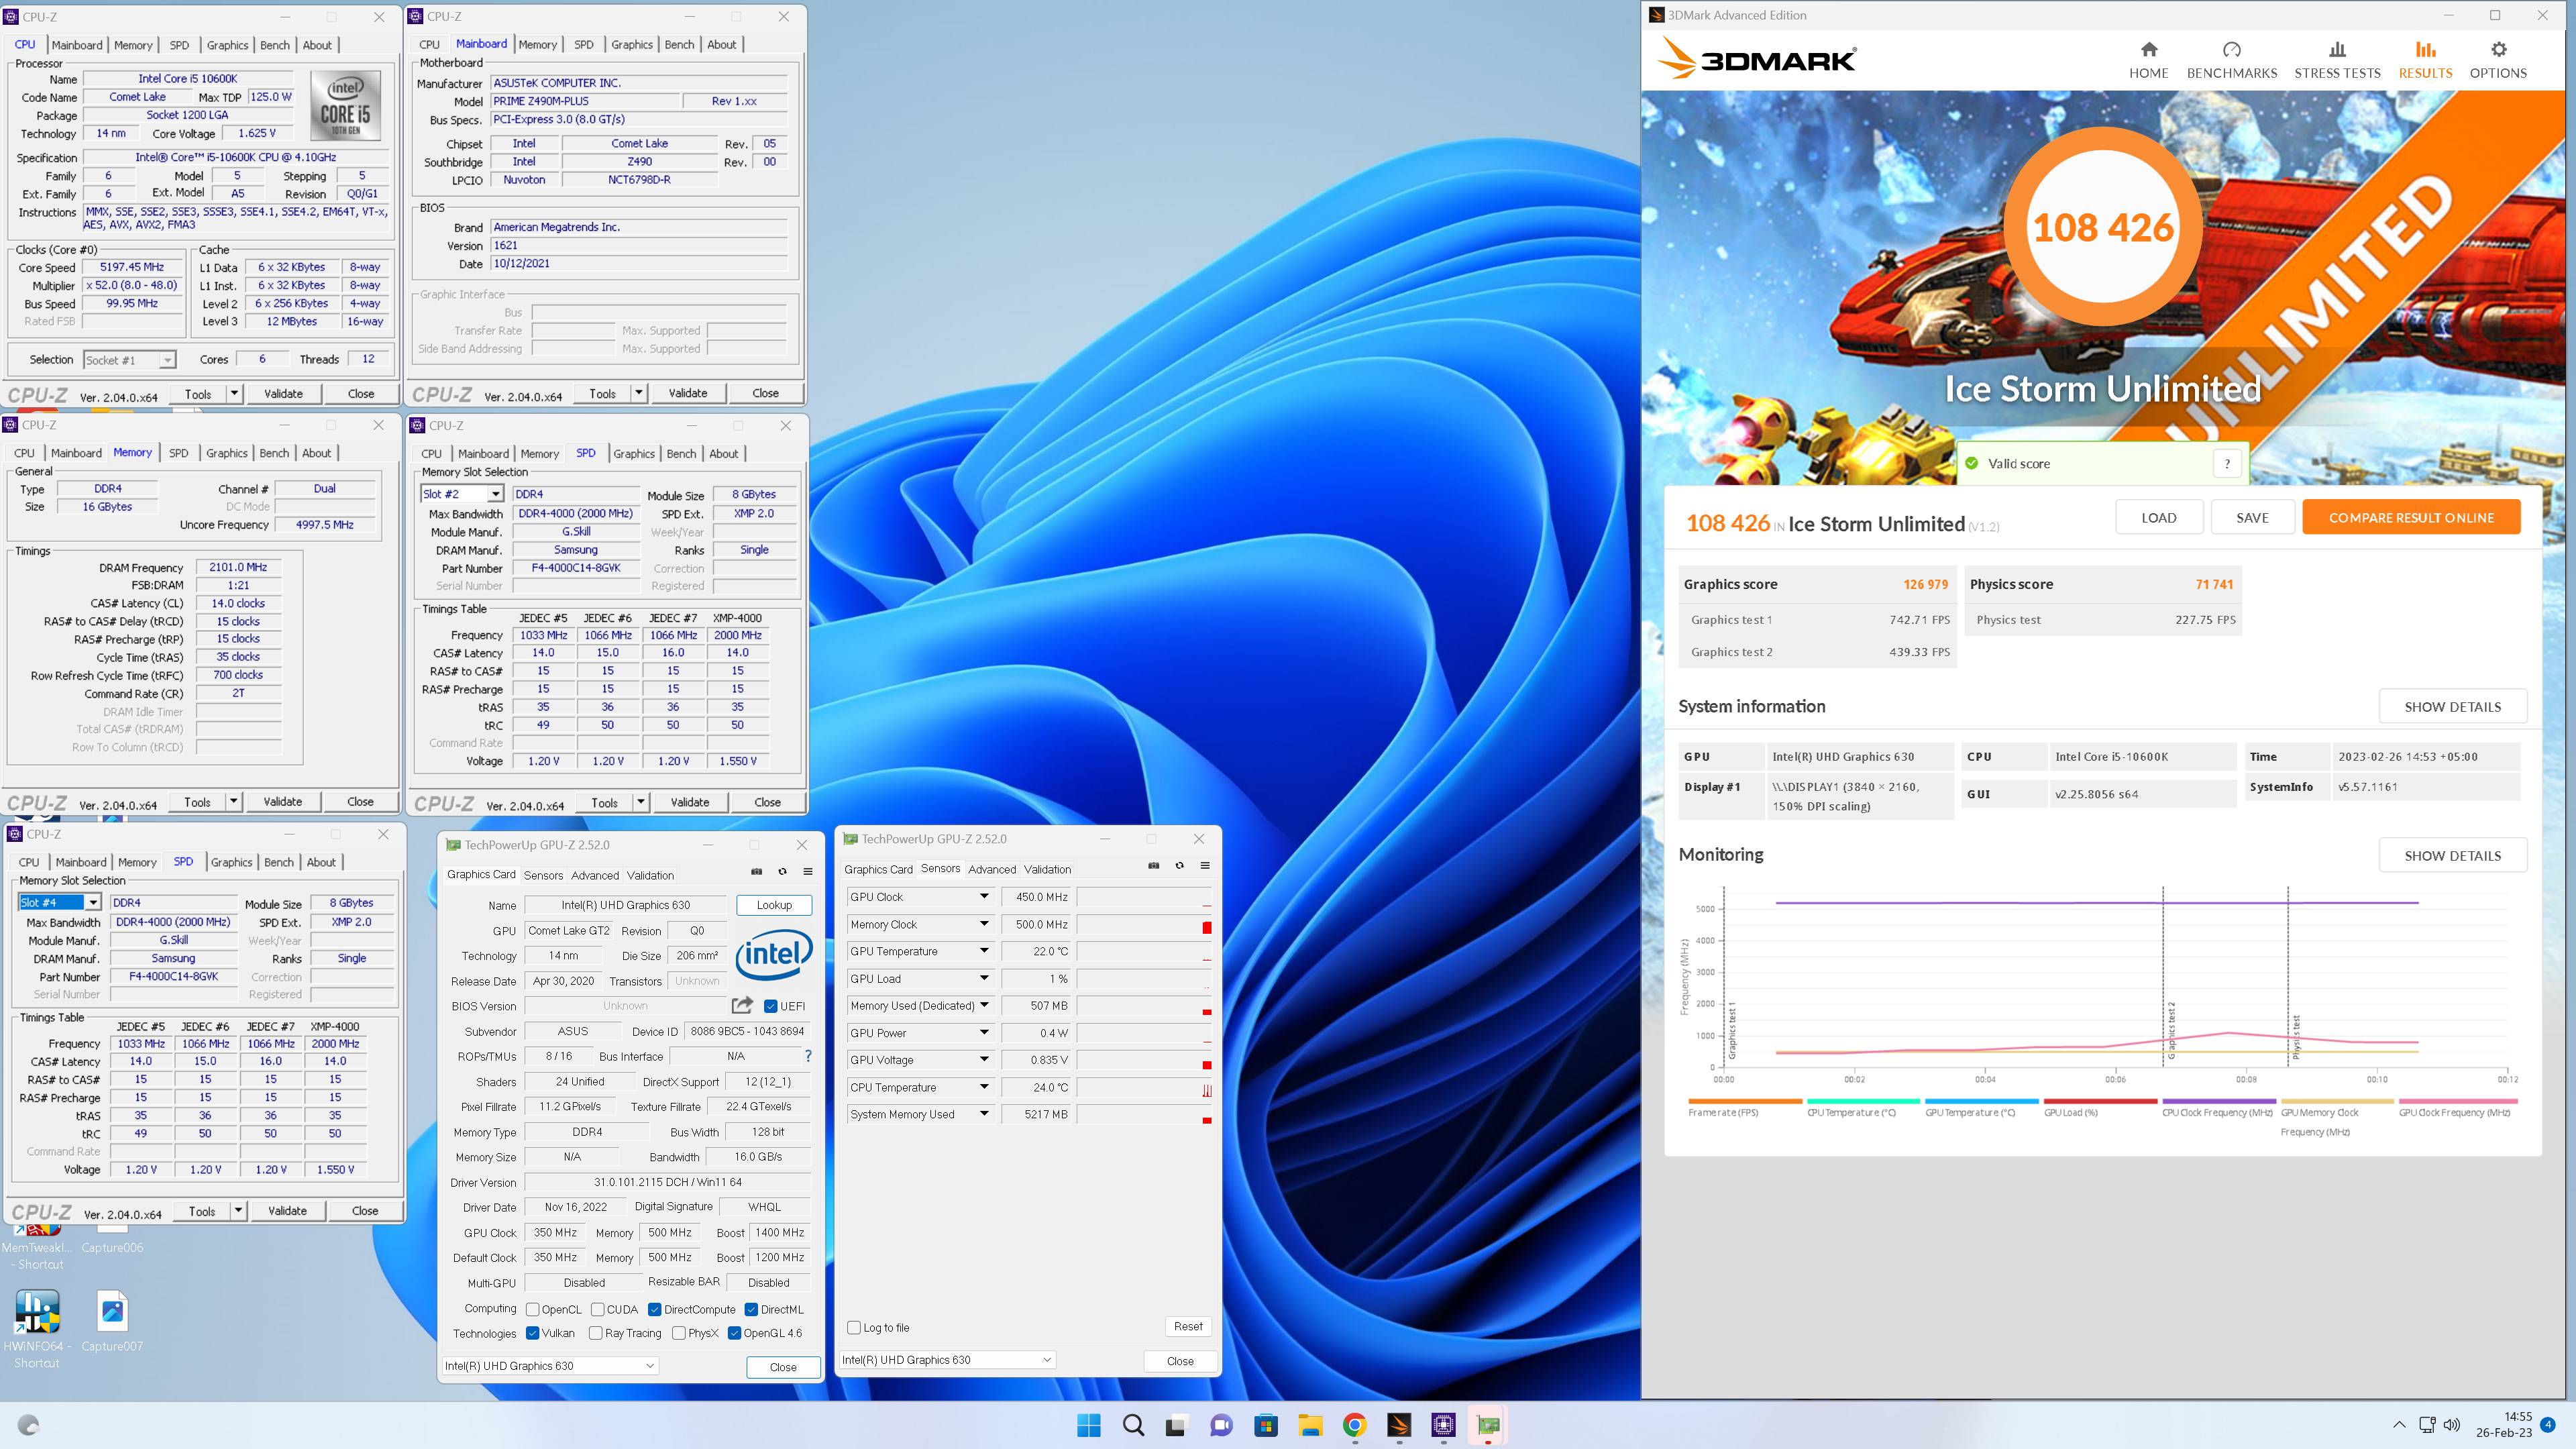Viewport: 2576px width, 1449px height.
Task: Click the question mark beside Valid score
Action: point(2227,463)
